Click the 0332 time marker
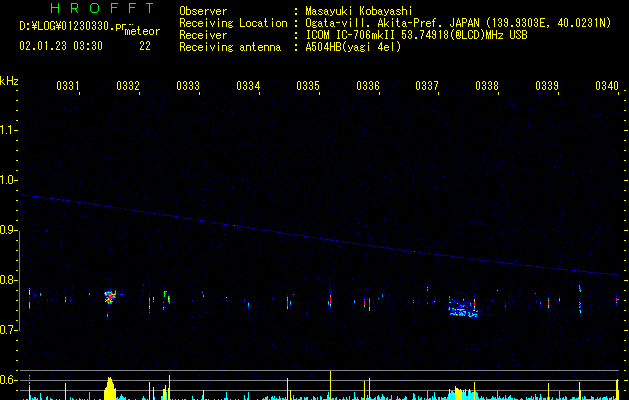Screen dimensions: 629x400 128,86
